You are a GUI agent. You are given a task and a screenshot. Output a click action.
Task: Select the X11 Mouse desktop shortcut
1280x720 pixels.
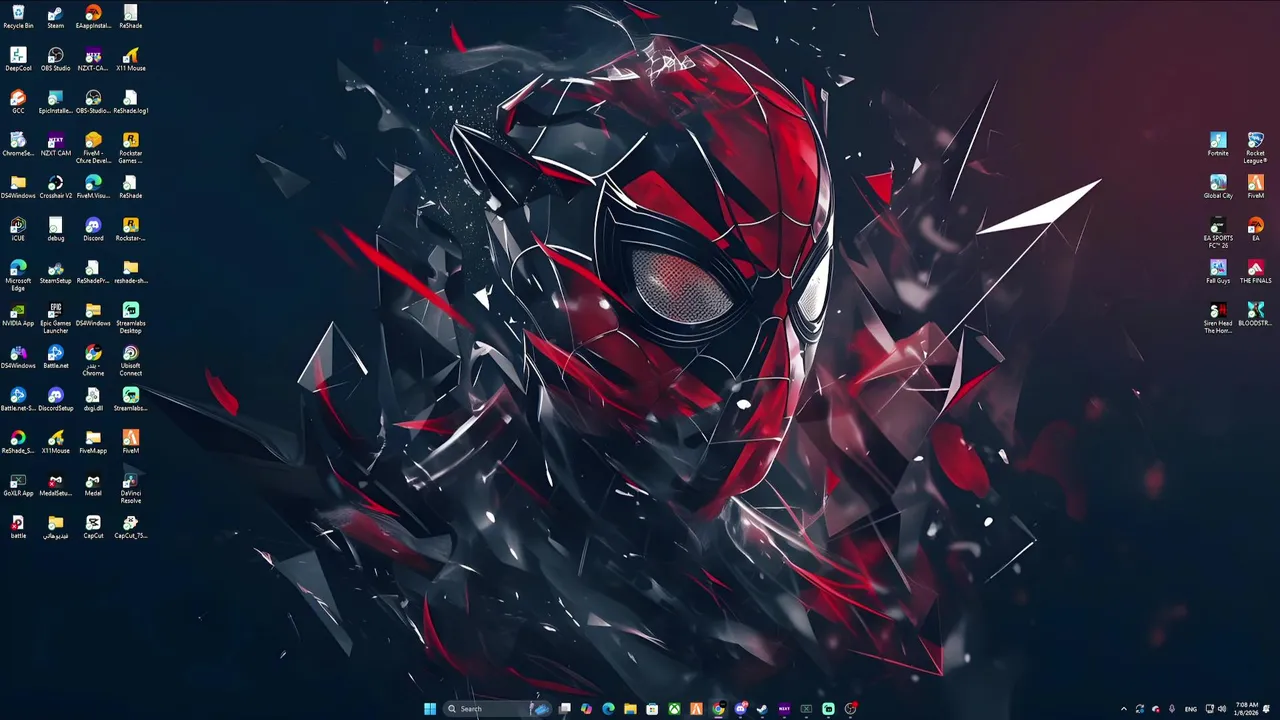pos(130,59)
